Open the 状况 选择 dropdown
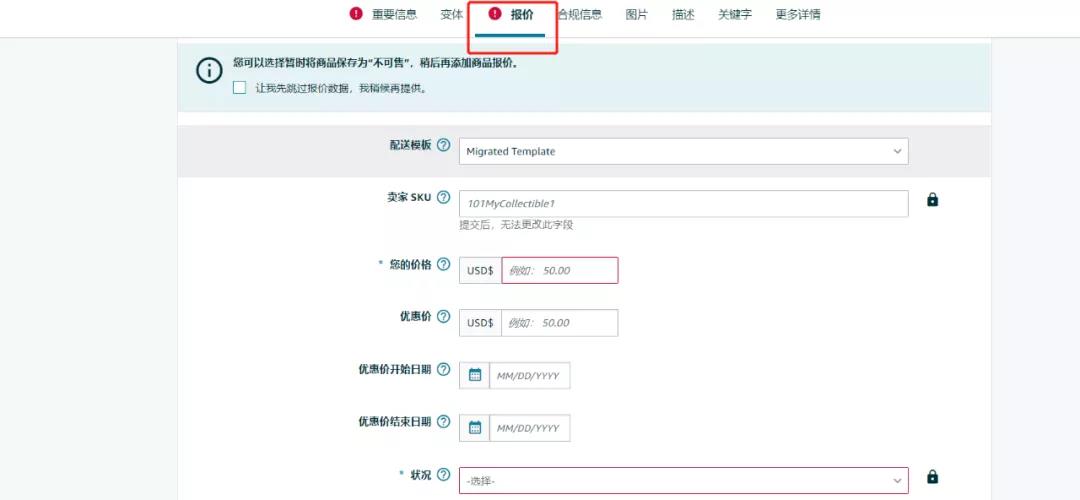This screenshot has height=500, width=1080. pyautogui.click(x=683, y=481)
